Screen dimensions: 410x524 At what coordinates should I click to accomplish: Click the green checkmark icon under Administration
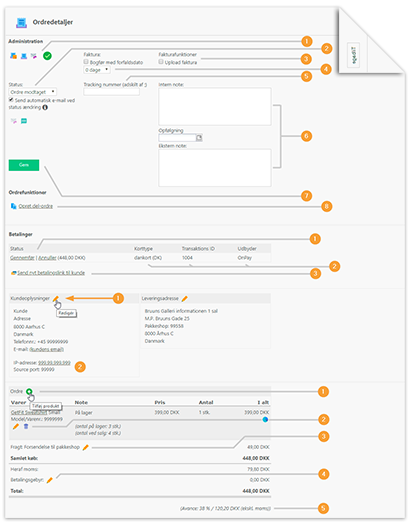(x=47, y=56)
